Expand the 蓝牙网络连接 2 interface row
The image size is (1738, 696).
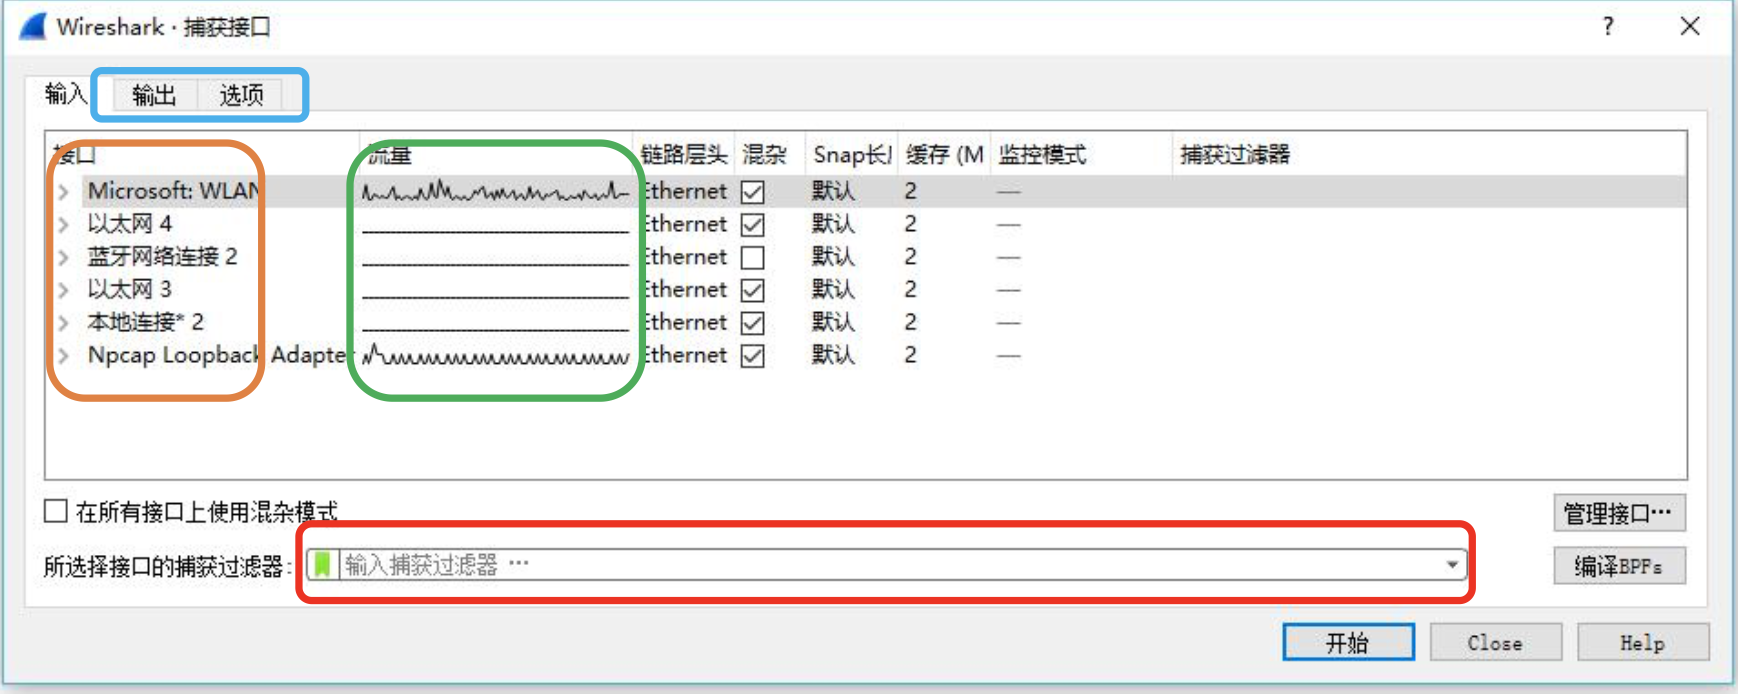63,258
